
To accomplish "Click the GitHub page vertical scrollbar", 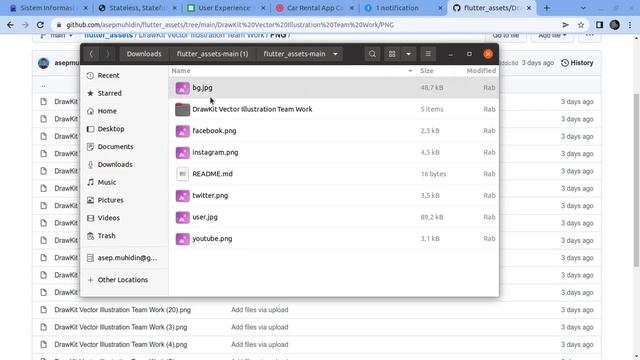I will coord(636,180).
